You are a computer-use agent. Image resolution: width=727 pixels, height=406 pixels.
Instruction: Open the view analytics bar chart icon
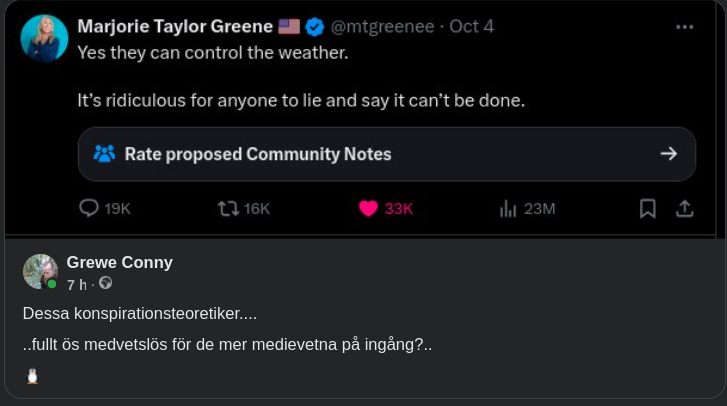pos(508,208)
